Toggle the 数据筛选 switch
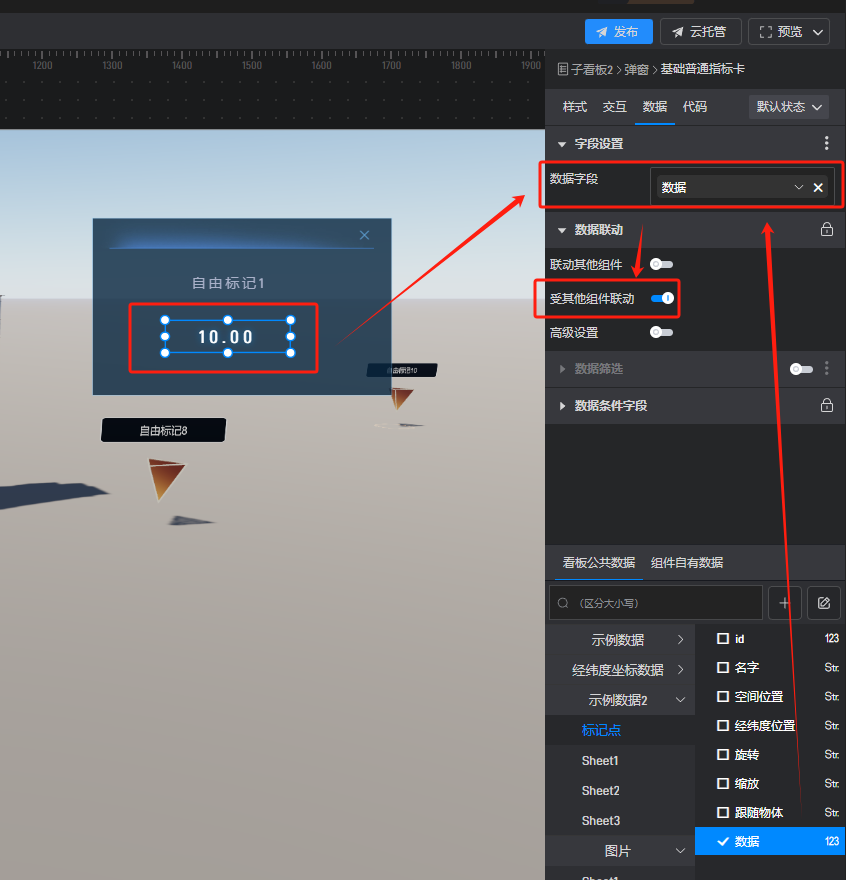Viewport: 846px width, 880px height. 801,369
